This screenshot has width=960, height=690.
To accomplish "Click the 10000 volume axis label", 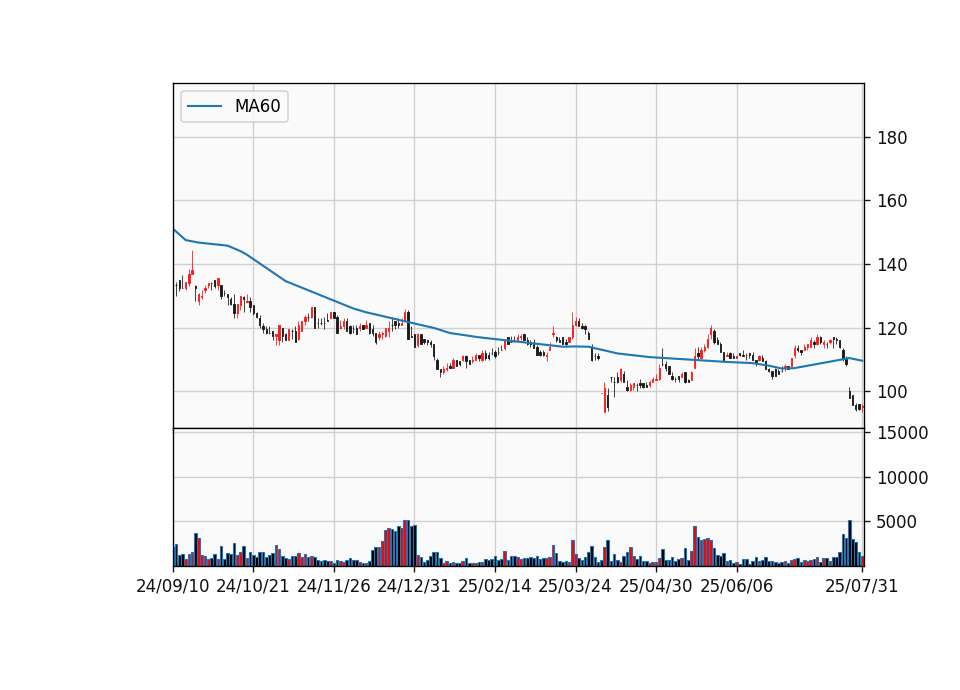I will click(902, 478).
